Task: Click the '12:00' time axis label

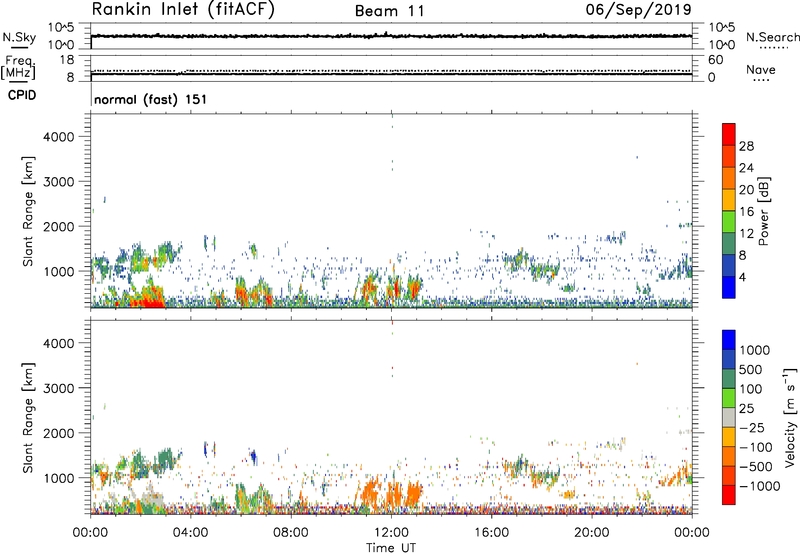Action: (391, 533)
